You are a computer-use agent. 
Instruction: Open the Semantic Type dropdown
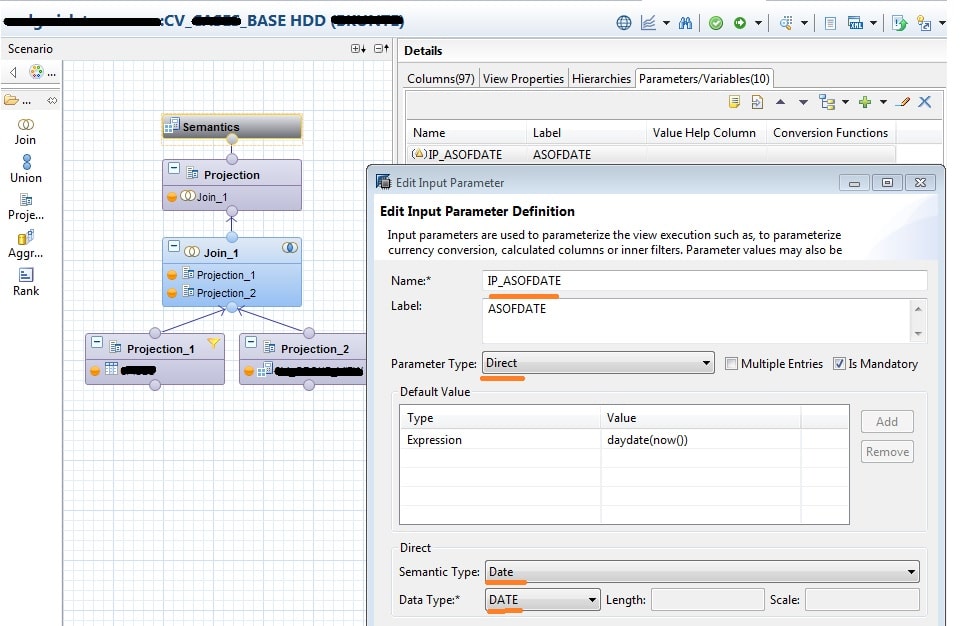coord(702,573)
